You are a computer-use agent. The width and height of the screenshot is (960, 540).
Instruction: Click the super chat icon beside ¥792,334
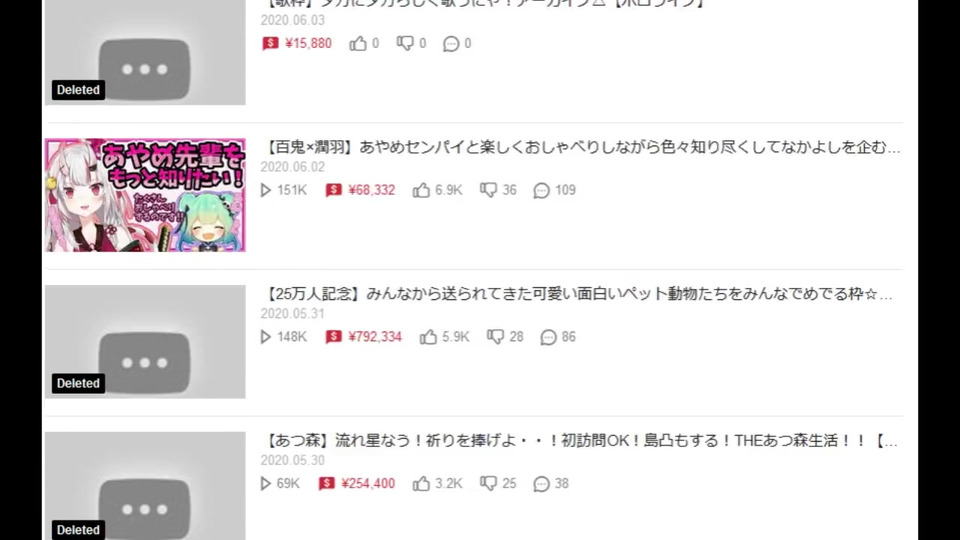tap(334, 337)
